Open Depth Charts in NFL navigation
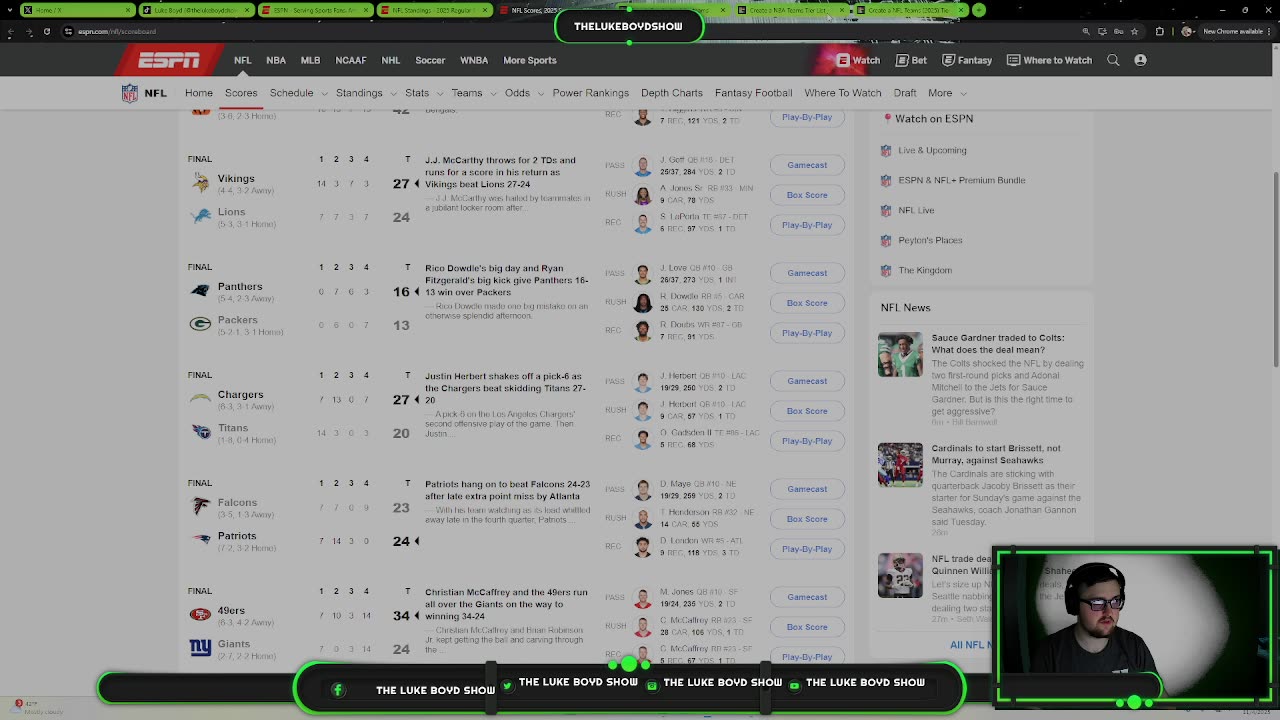1280x720 pixels. pyautogui.click(x=672, y=93)
